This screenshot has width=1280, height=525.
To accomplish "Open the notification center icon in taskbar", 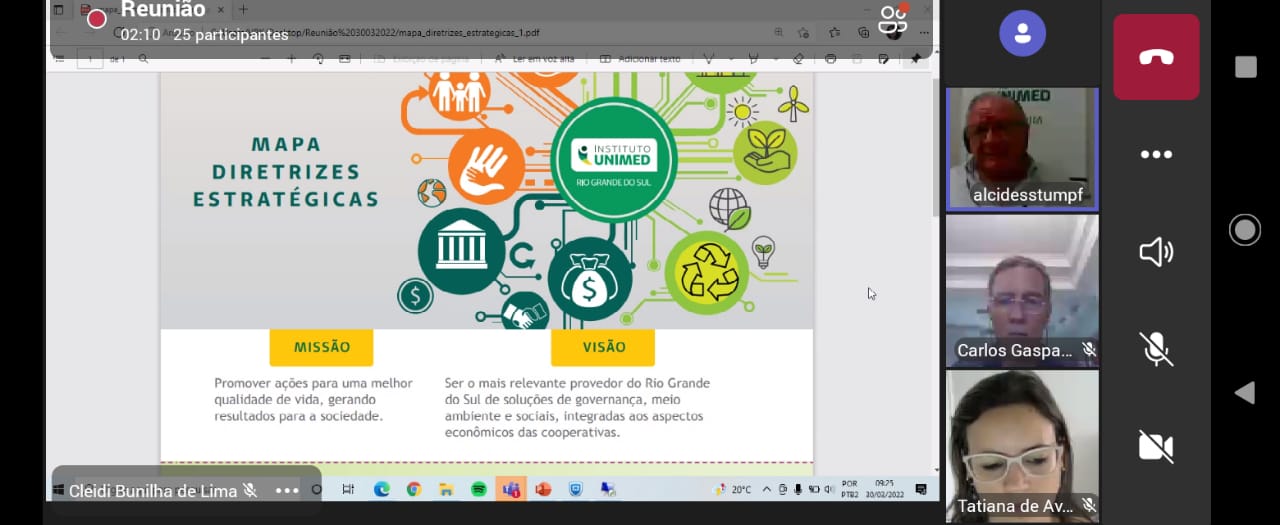I will [x=921, y=490].
